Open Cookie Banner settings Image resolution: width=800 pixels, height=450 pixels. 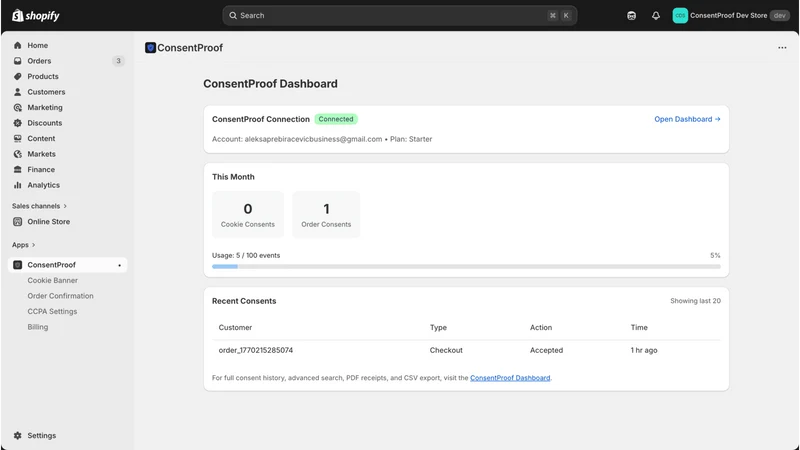coord(53,280)
